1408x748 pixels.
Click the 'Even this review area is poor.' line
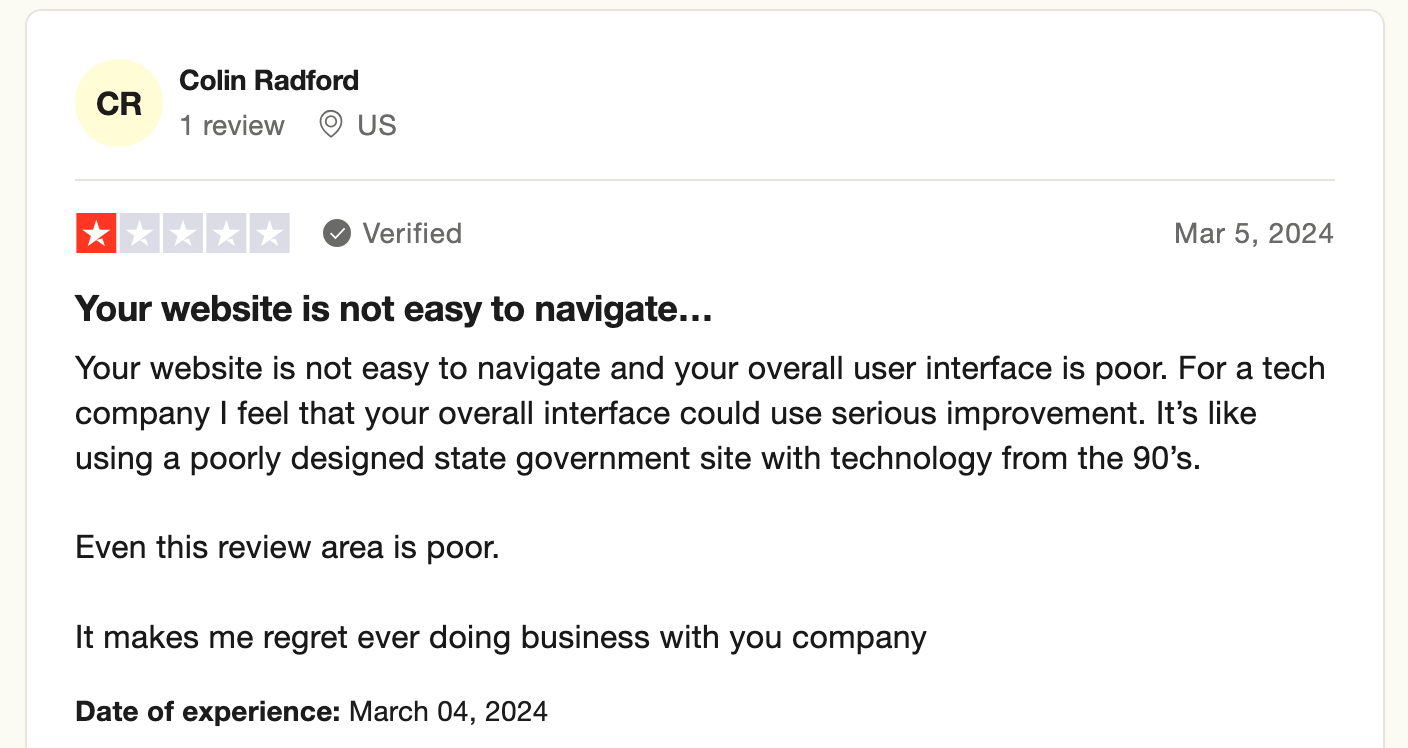point(287,547)
